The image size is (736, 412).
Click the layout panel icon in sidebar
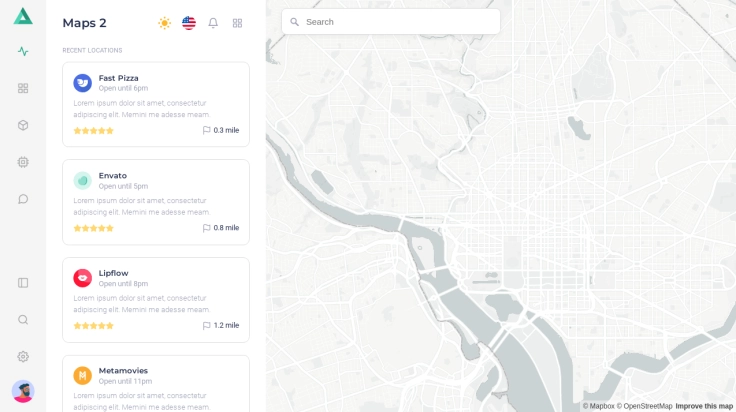click(23, 283)
